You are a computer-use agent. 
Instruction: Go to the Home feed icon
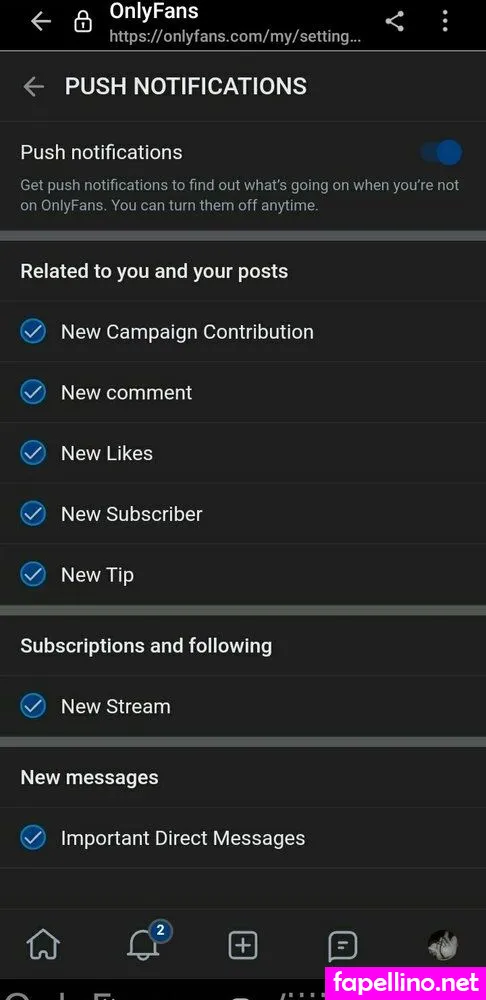[x=43, y=945]
